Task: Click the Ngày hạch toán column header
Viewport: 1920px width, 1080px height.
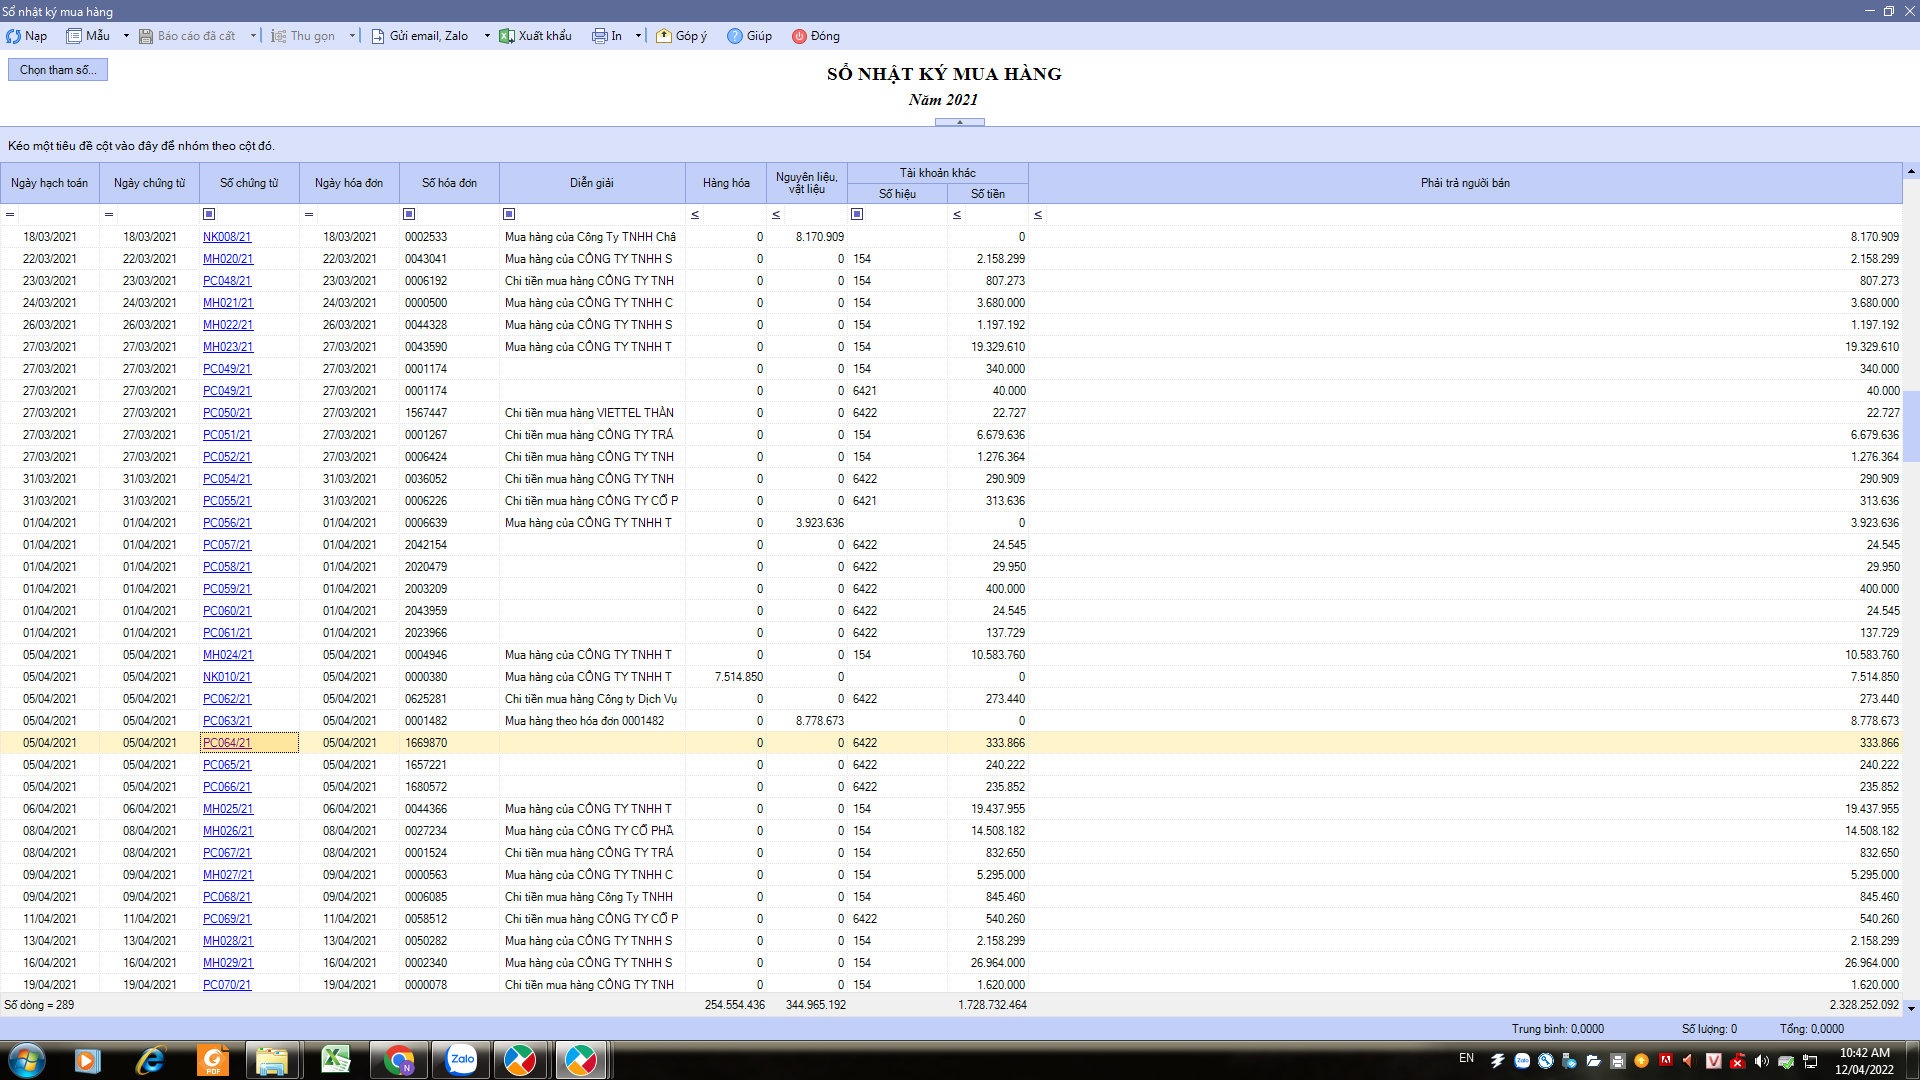Action: coord(49,183)
